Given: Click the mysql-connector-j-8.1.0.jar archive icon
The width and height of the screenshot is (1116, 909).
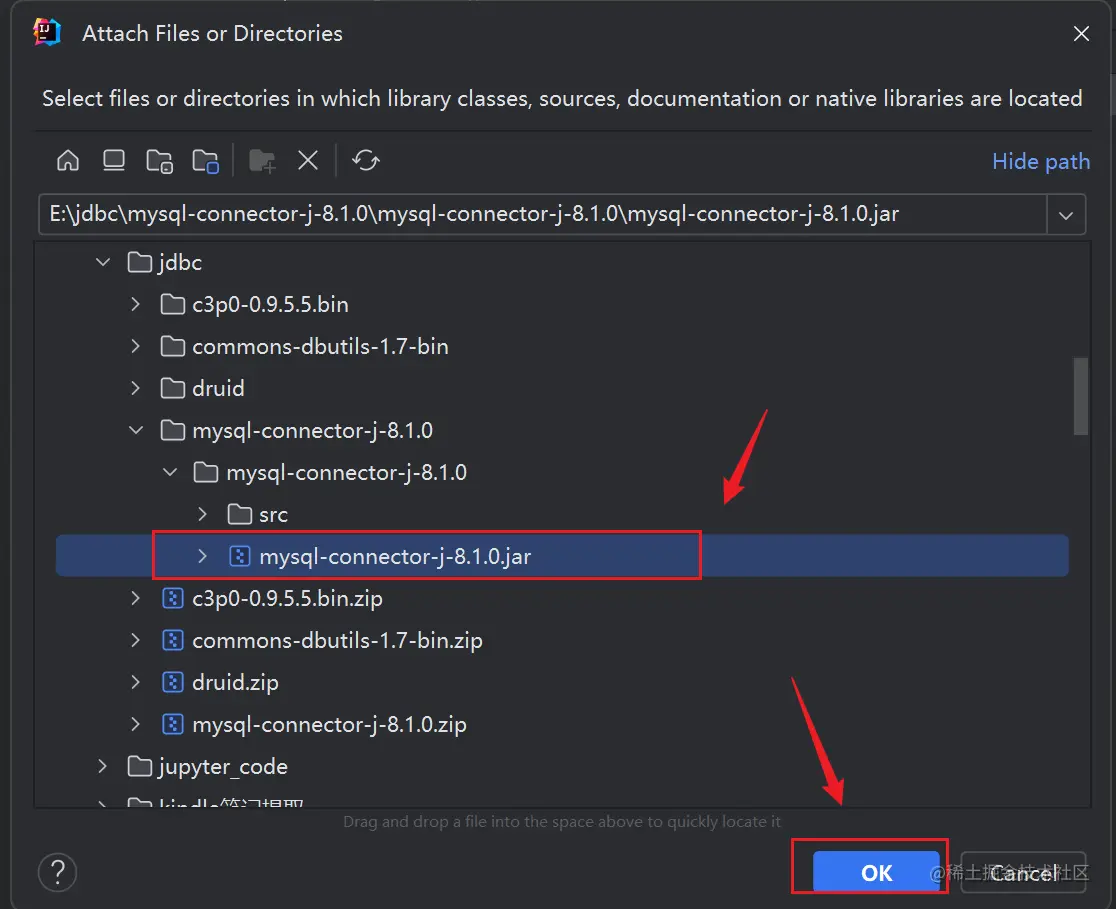Looking at the screenshot, I should click(240, 556).
